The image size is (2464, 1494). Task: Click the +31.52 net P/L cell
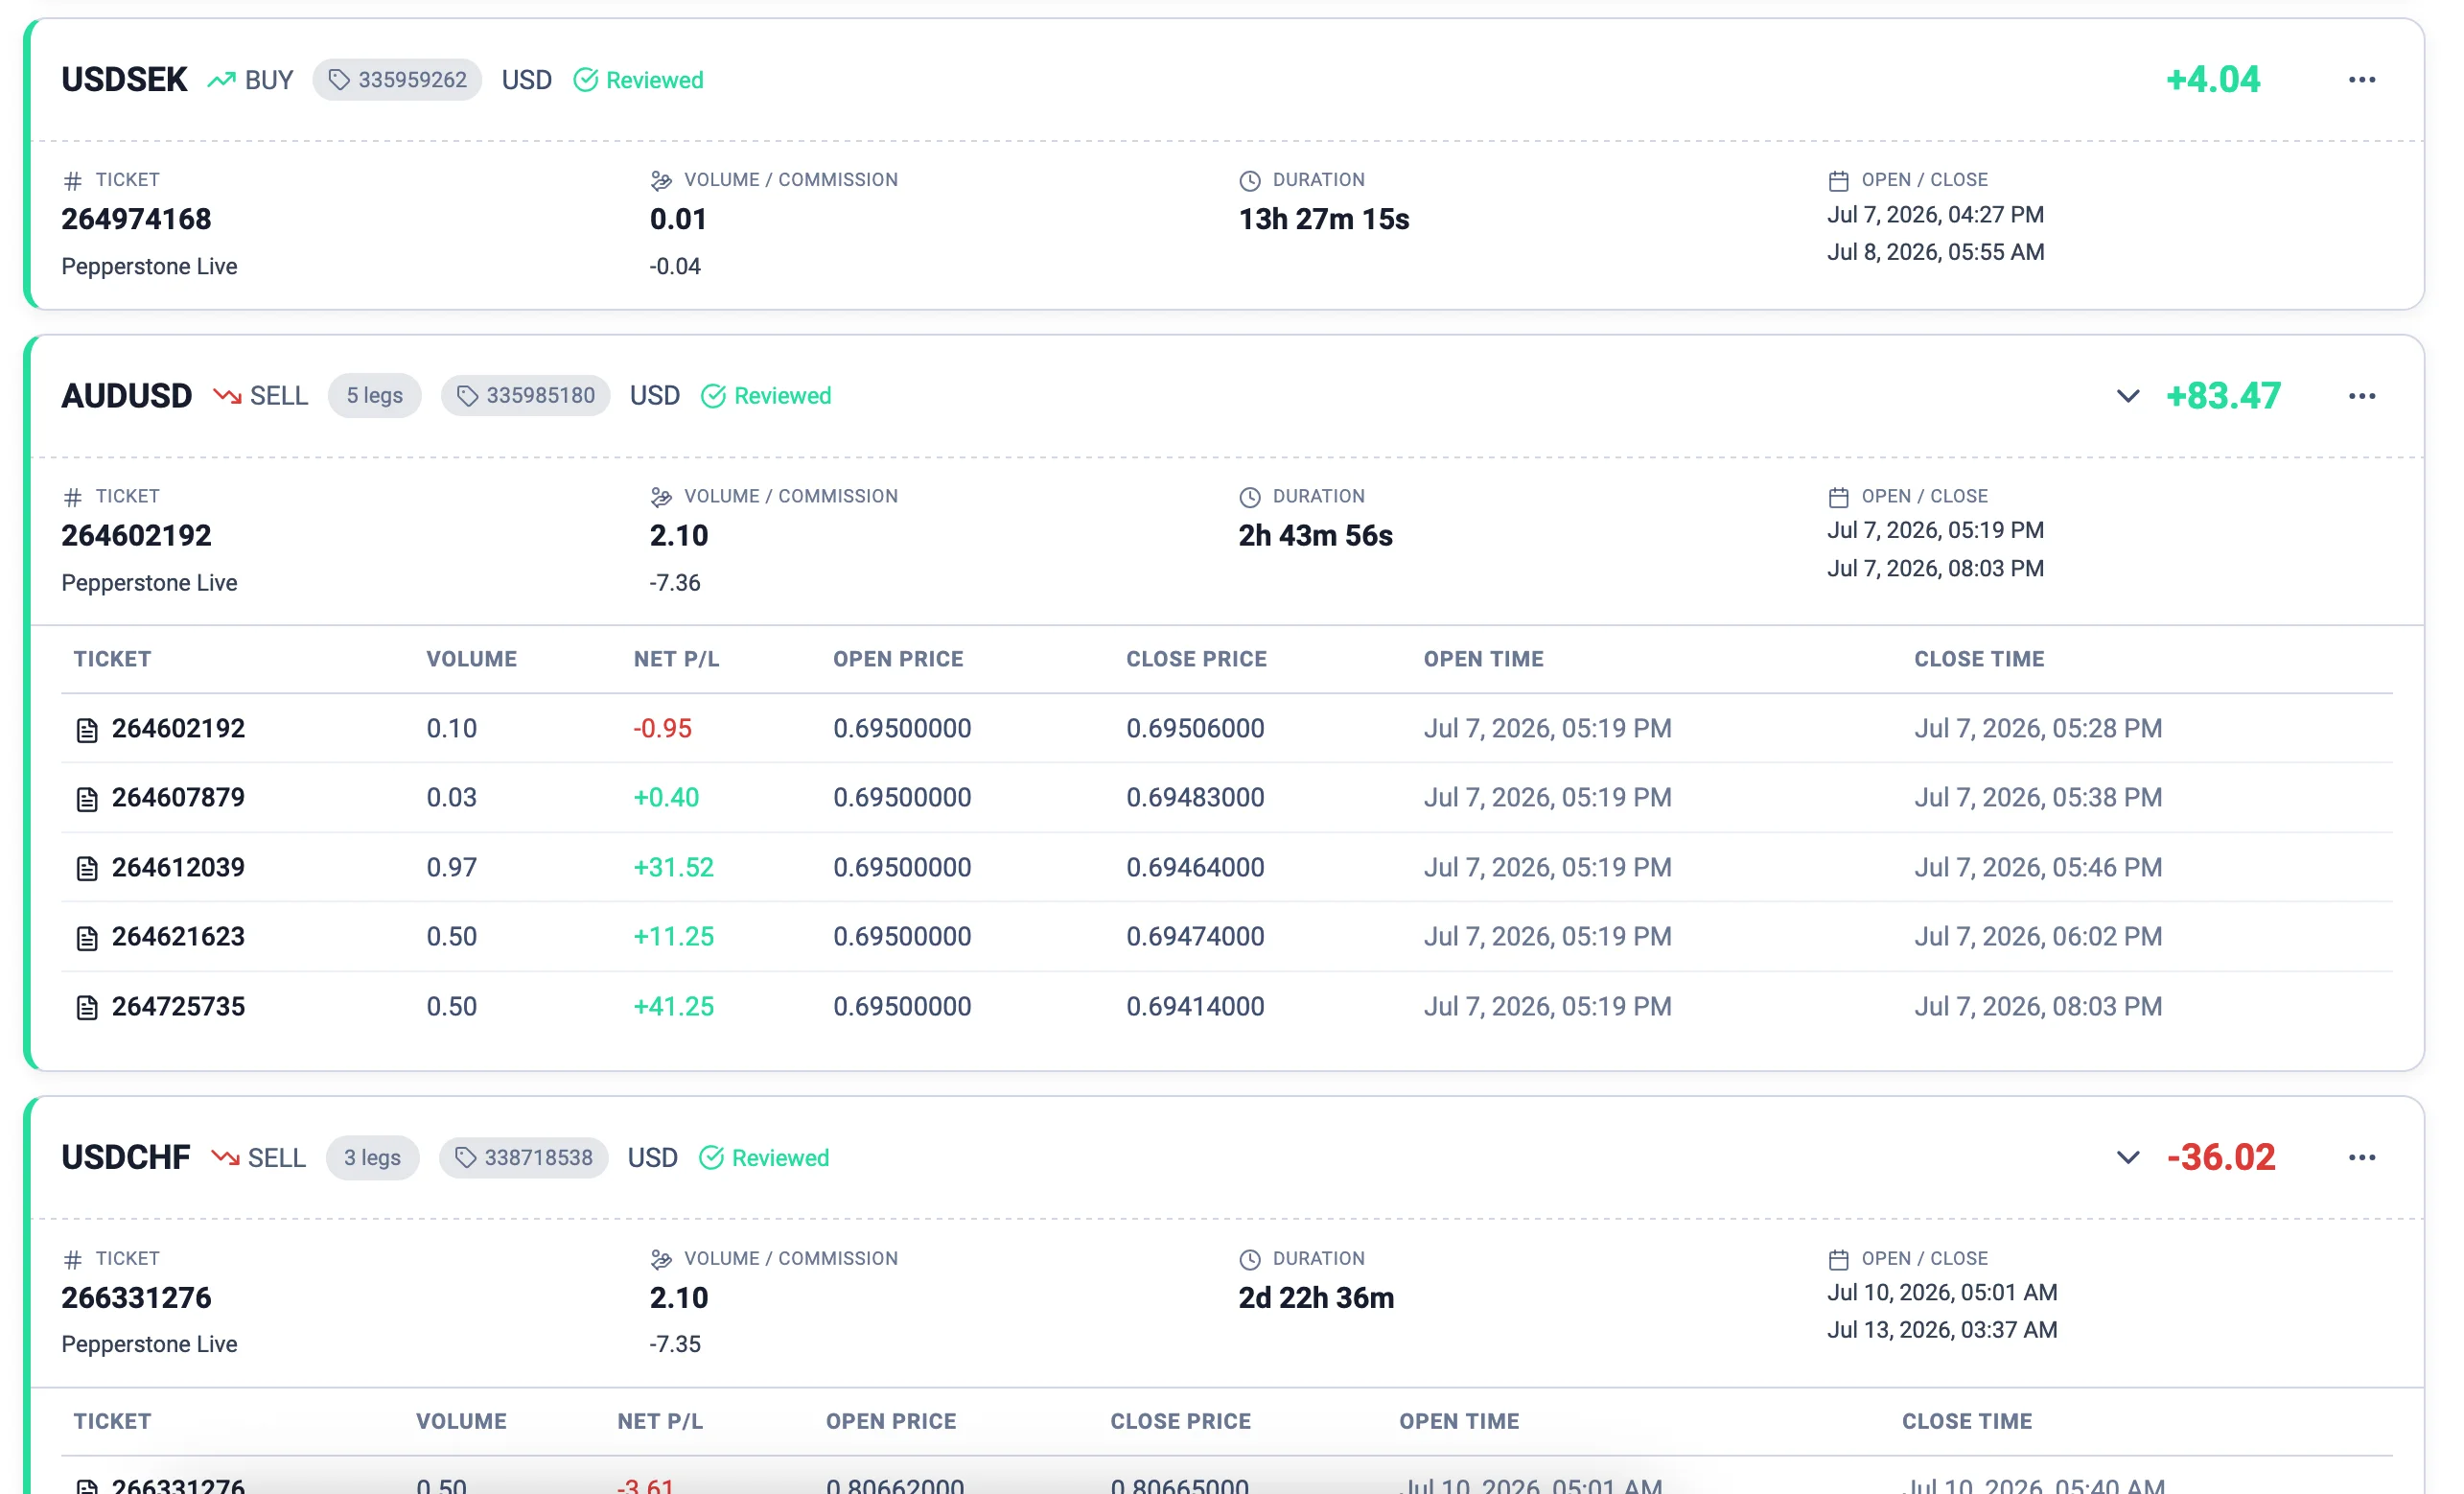pyautogui.click(x=673, y=867)
